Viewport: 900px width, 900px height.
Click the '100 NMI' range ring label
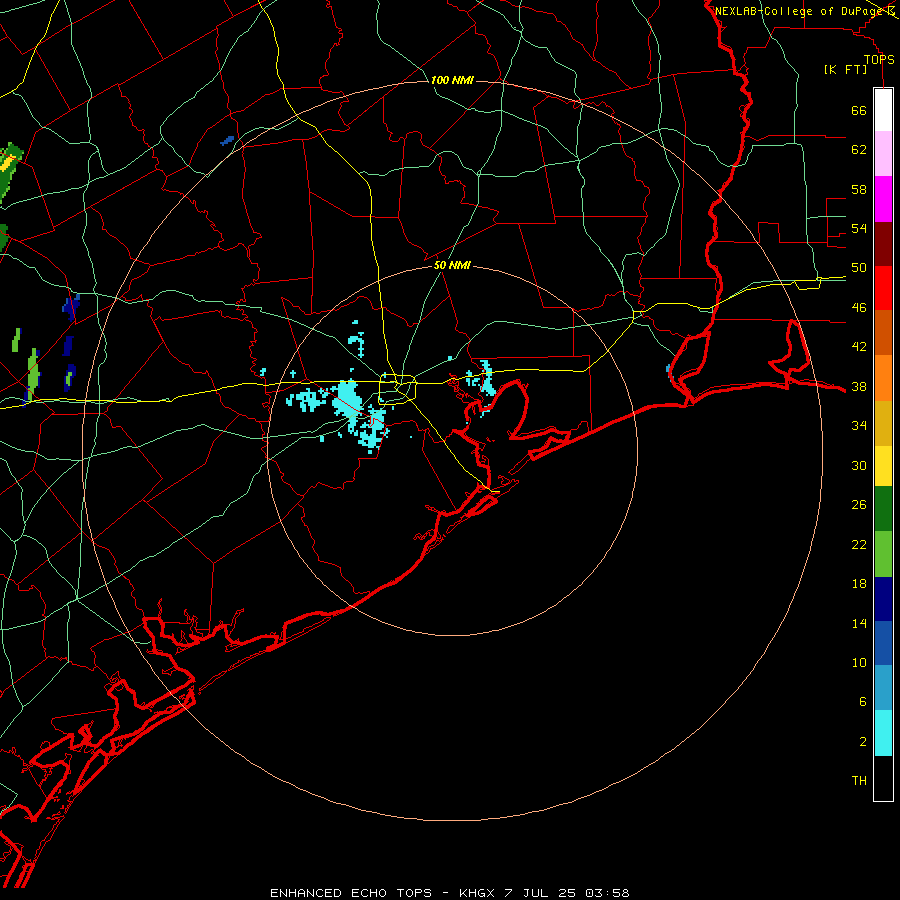tap(452, 80)
